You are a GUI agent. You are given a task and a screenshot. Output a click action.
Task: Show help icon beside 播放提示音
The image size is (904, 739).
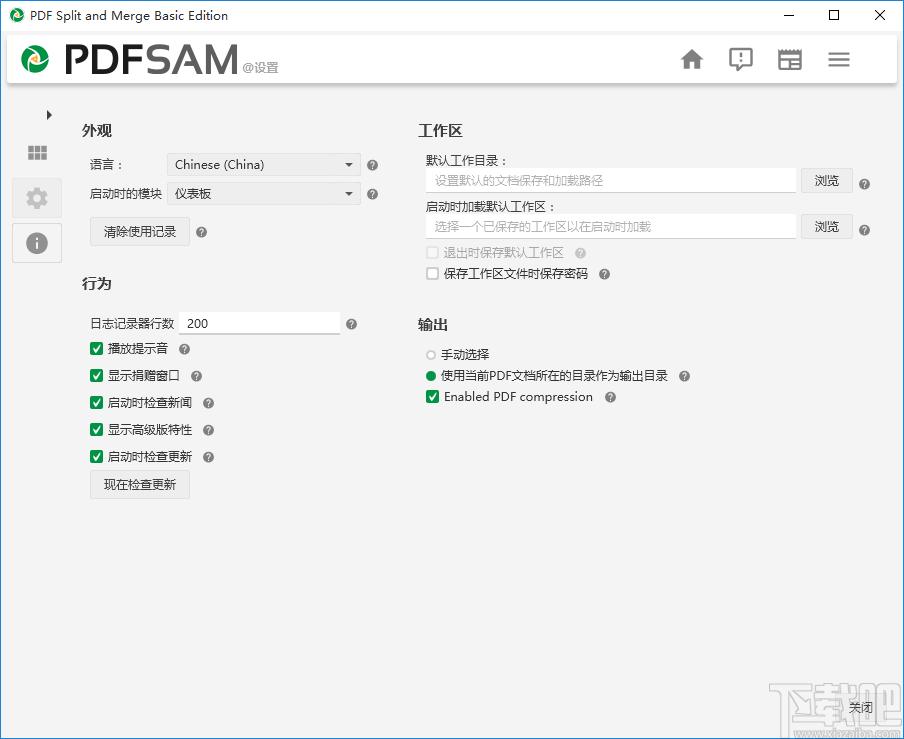[184, 349]
